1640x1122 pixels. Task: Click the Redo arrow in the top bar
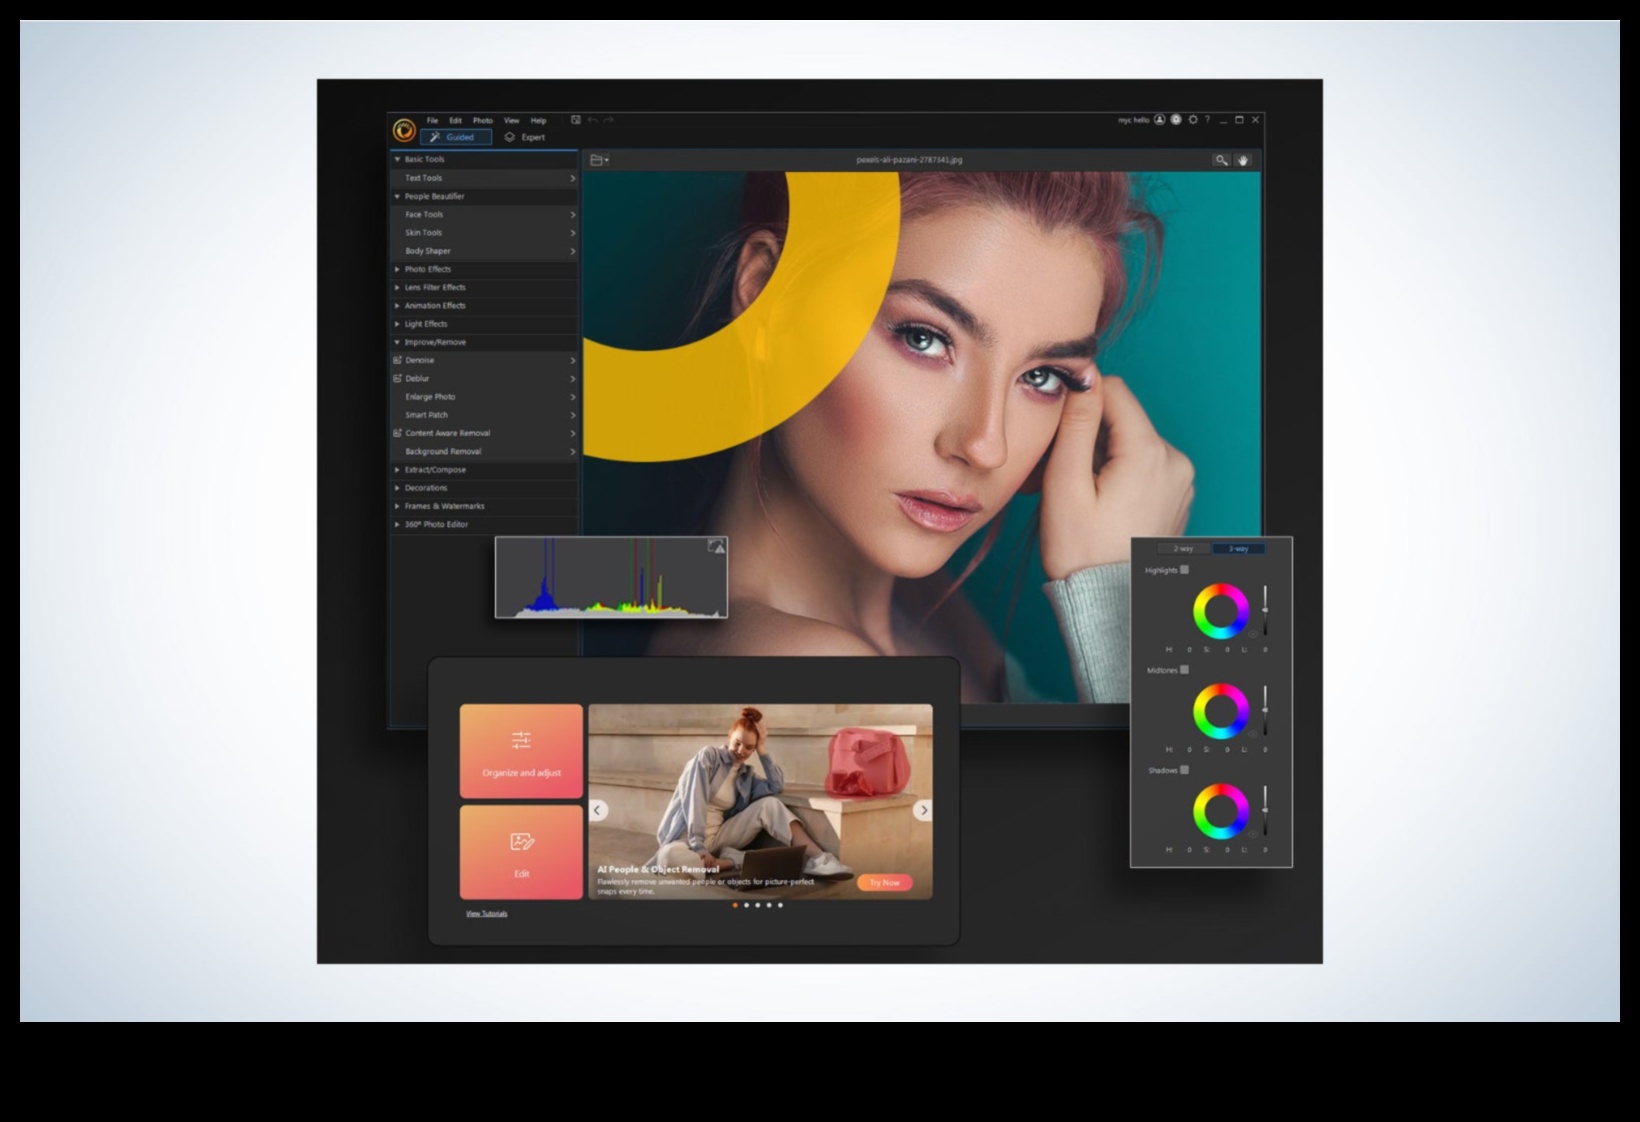click(x=609, y=120)
